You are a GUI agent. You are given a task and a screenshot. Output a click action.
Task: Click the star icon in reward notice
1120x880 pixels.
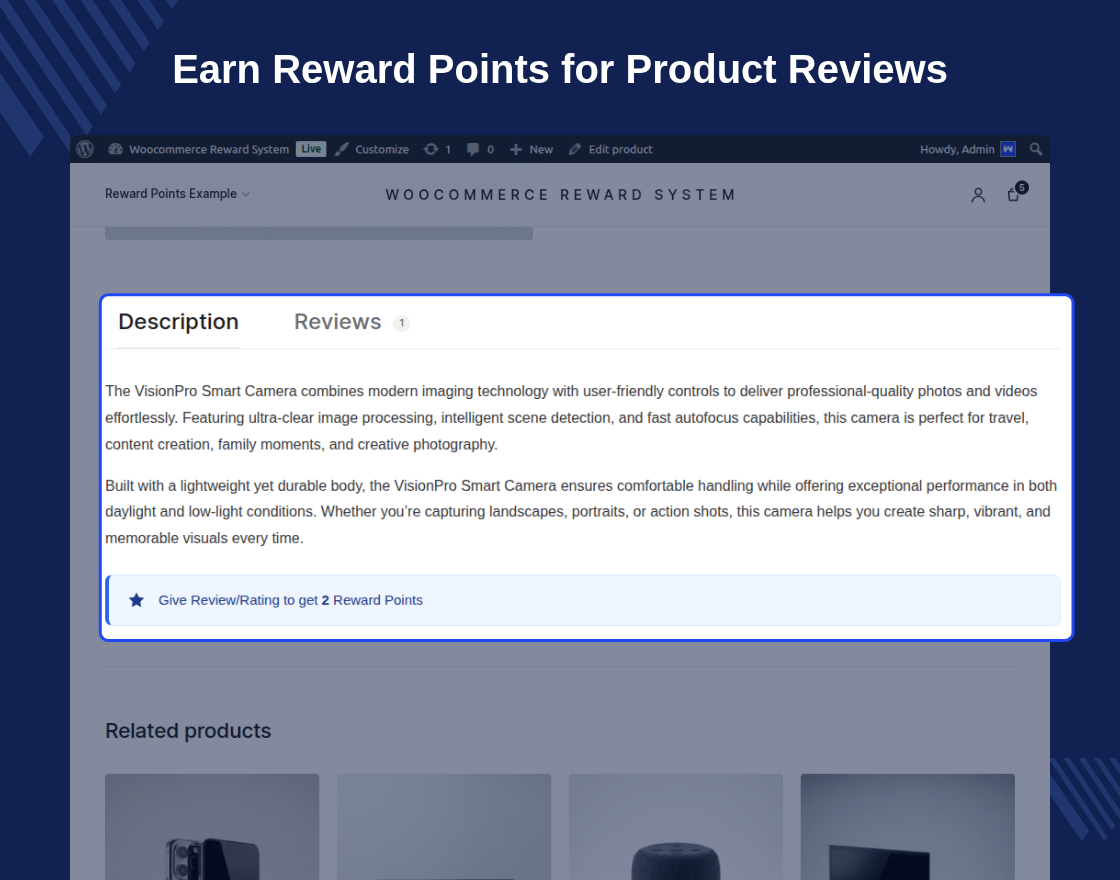tap(136, 600)
